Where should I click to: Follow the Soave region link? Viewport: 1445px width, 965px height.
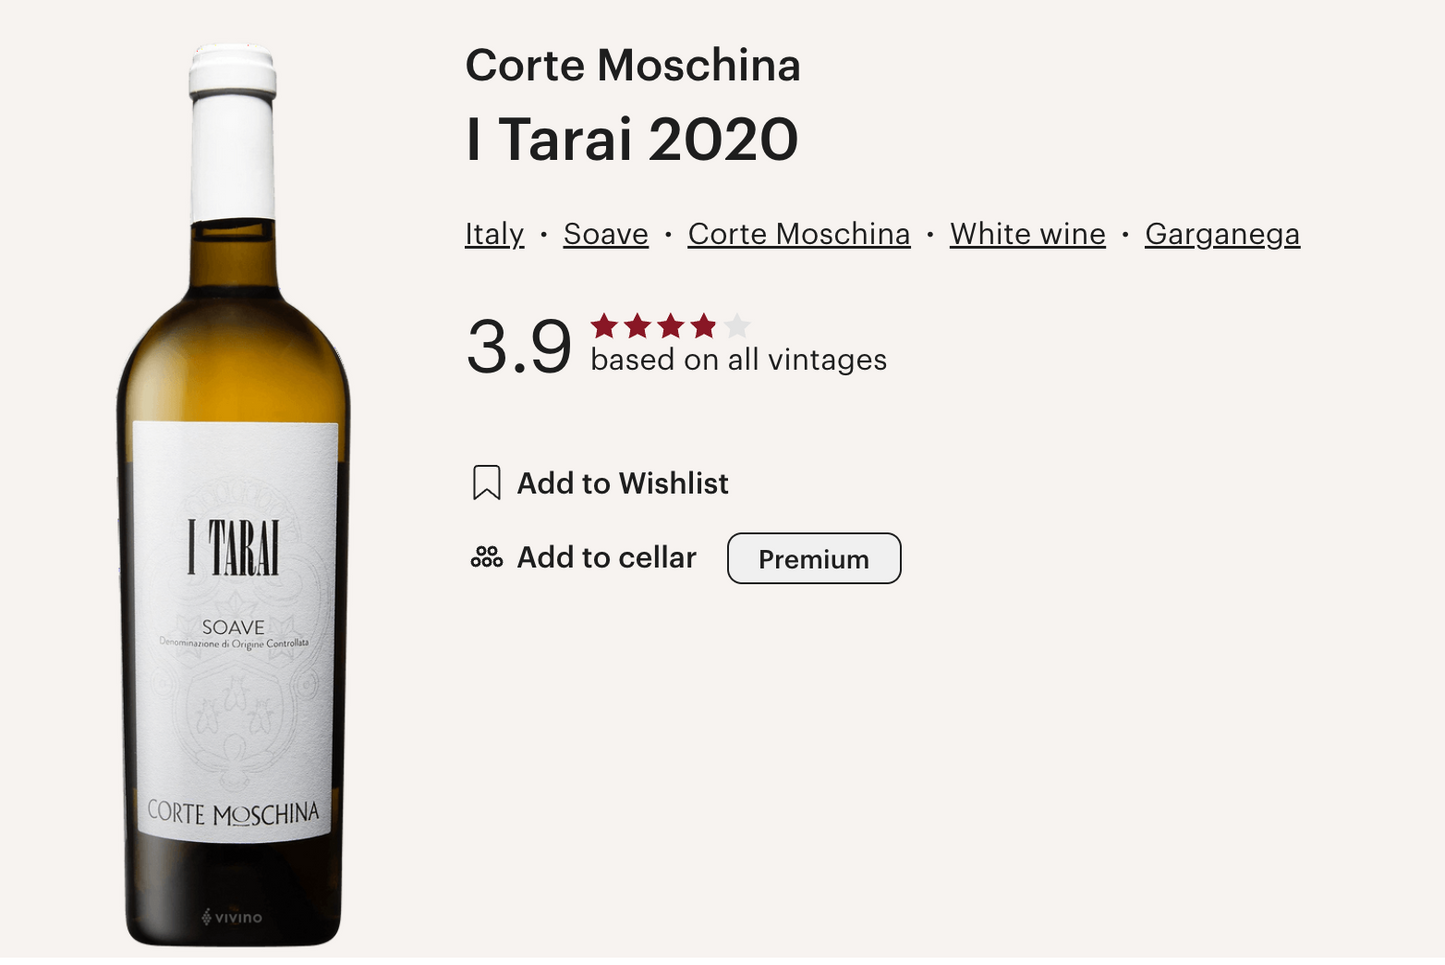pyautogui.click(x=606, y=234)
